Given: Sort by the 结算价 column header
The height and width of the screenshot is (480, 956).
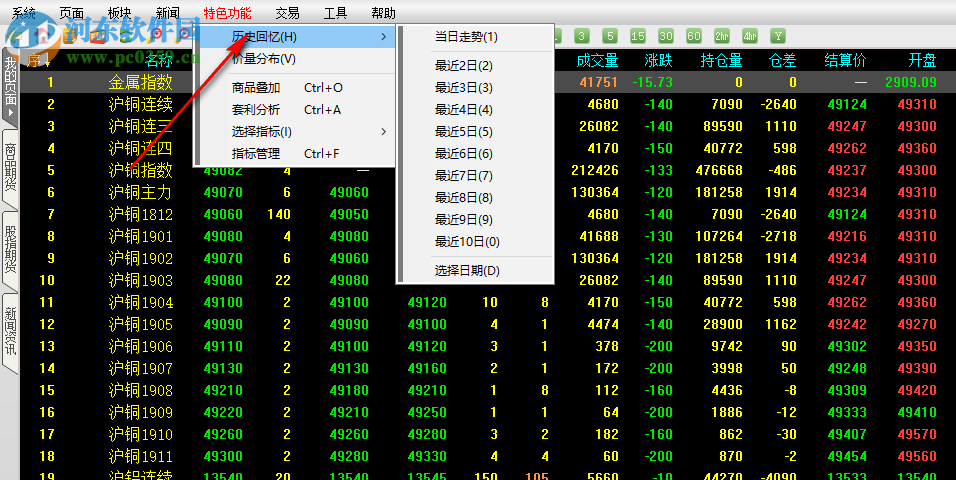Looking at the screenshot, I should click(x=845, y=60).
